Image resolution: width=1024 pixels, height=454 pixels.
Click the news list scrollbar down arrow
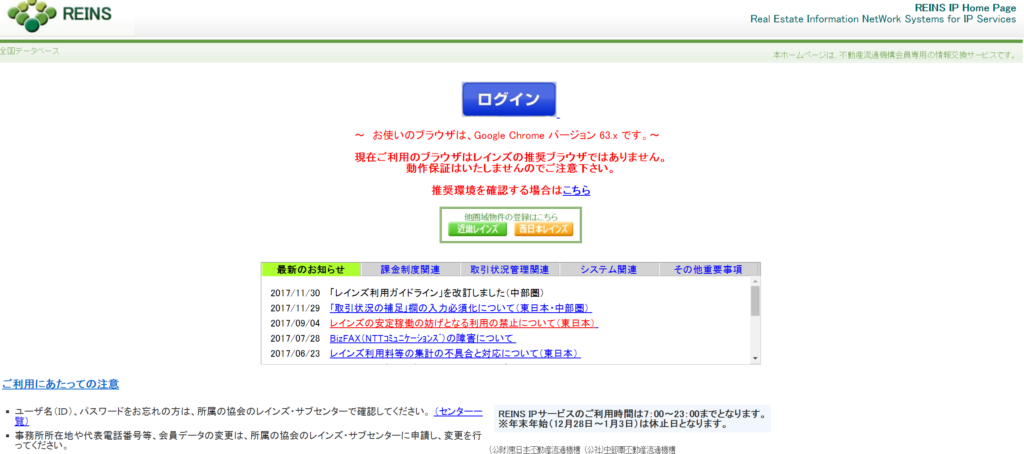point(756,359)
